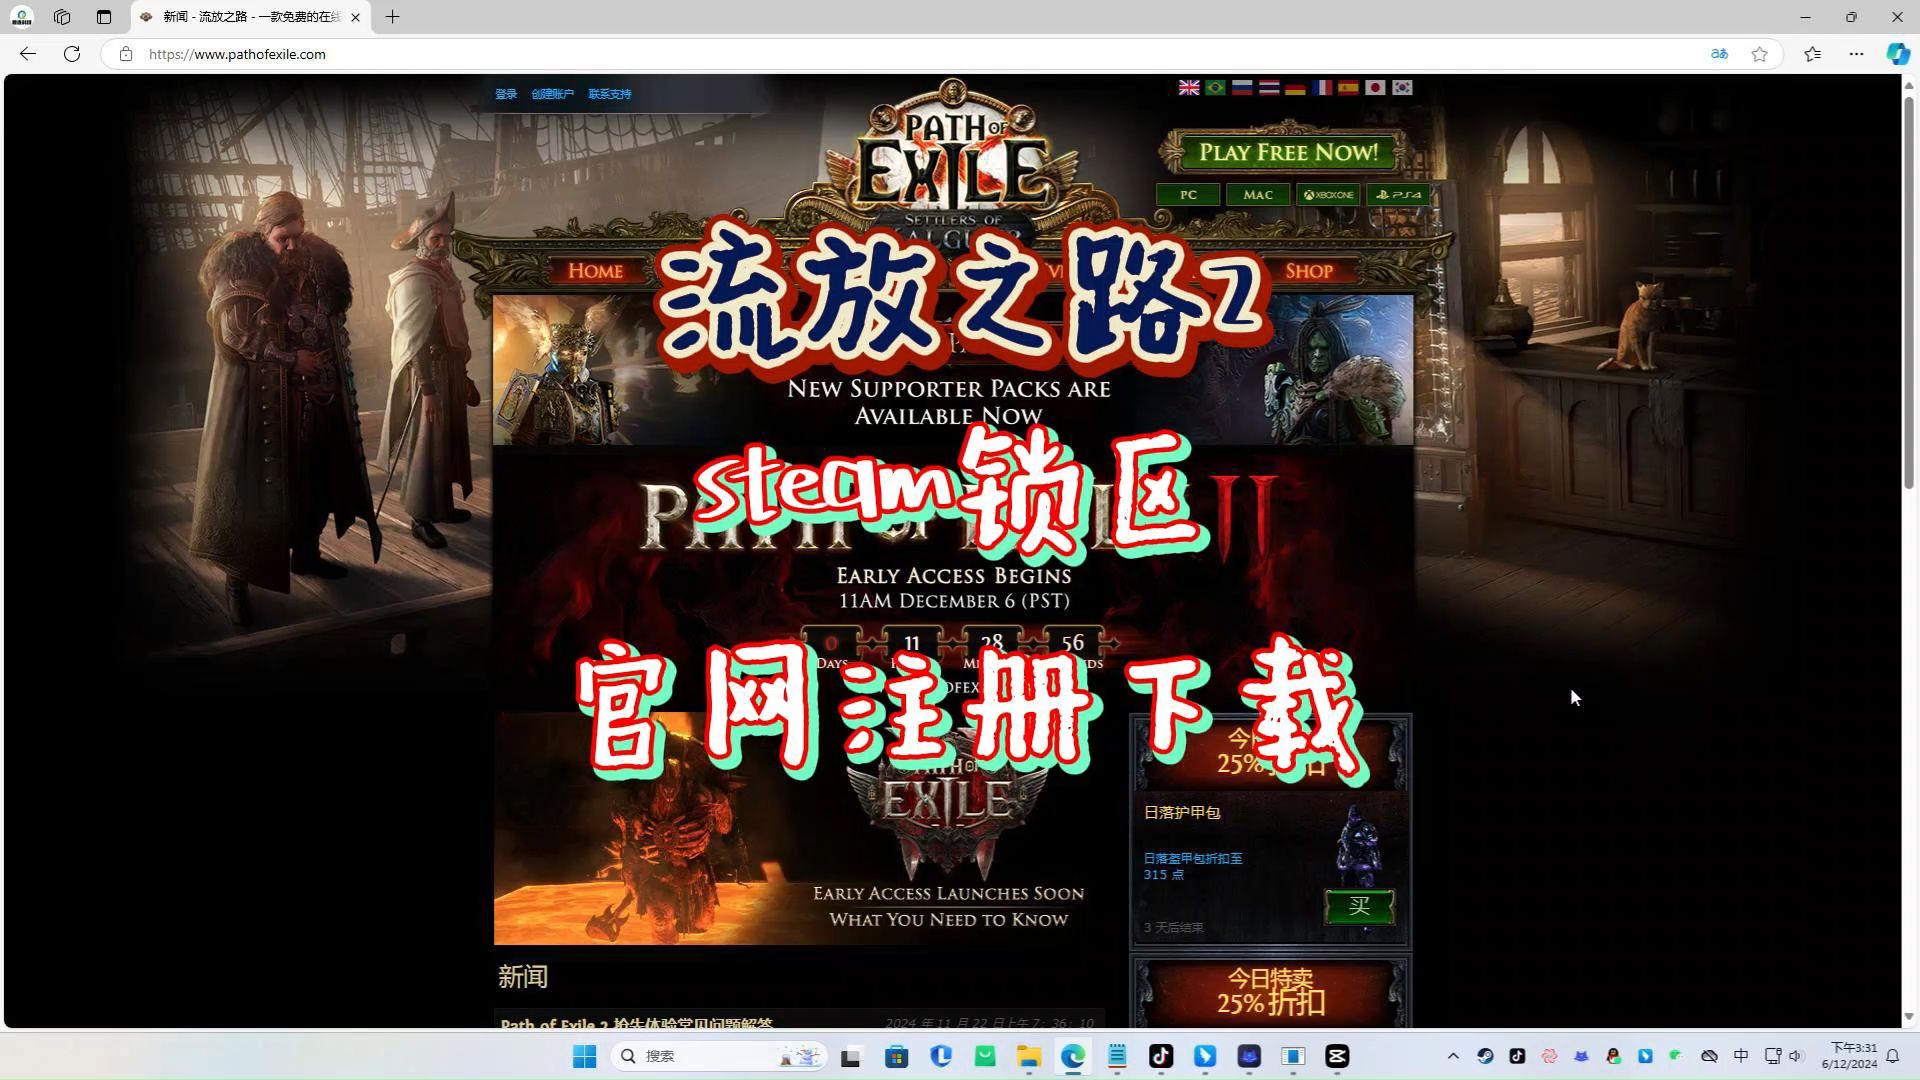Choose the Xbox One platform button
This screenshot has height=1080, width=1920.
coord(1328,195)
